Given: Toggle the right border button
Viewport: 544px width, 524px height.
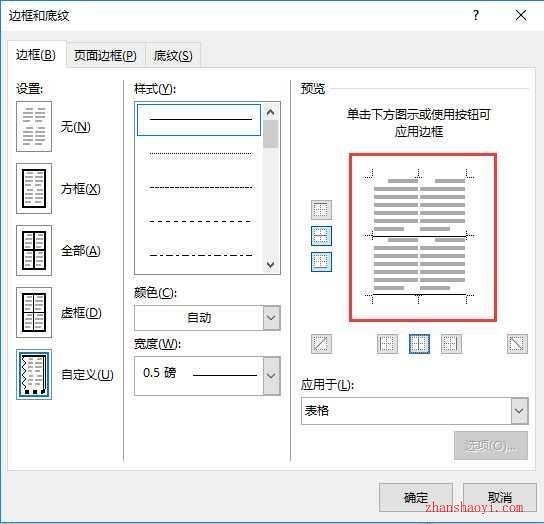Looking at the screenshot, I should tap(451, 344).
